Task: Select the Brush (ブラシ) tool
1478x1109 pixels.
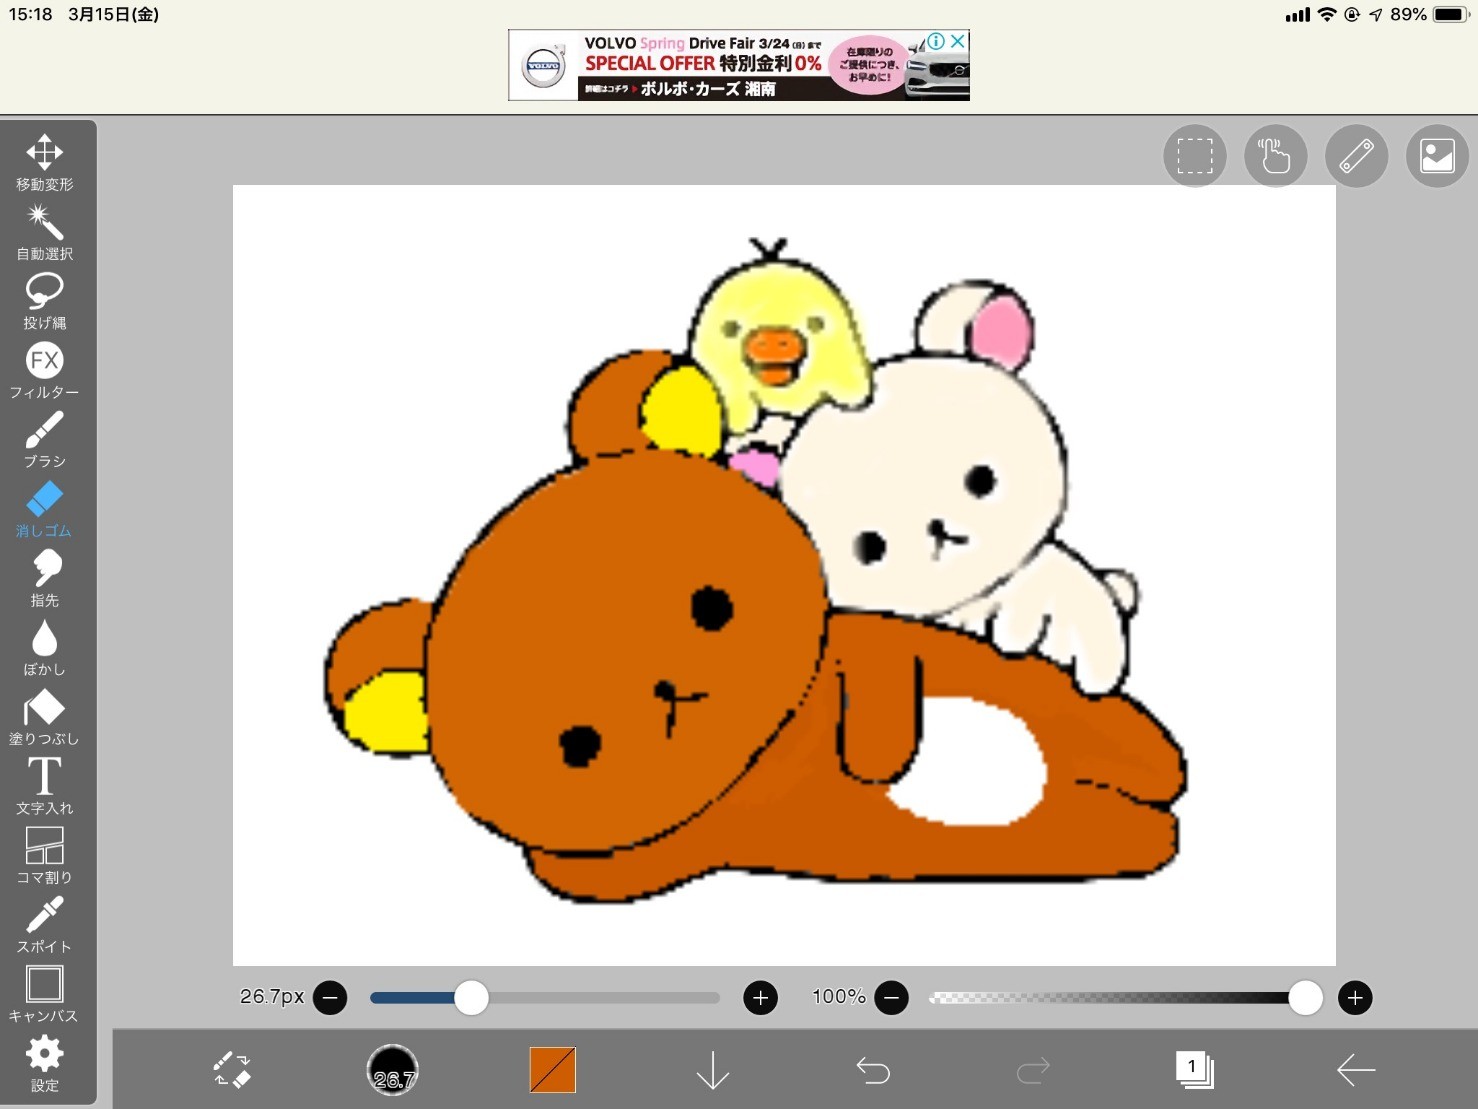Action: click(x=44, y=438)
